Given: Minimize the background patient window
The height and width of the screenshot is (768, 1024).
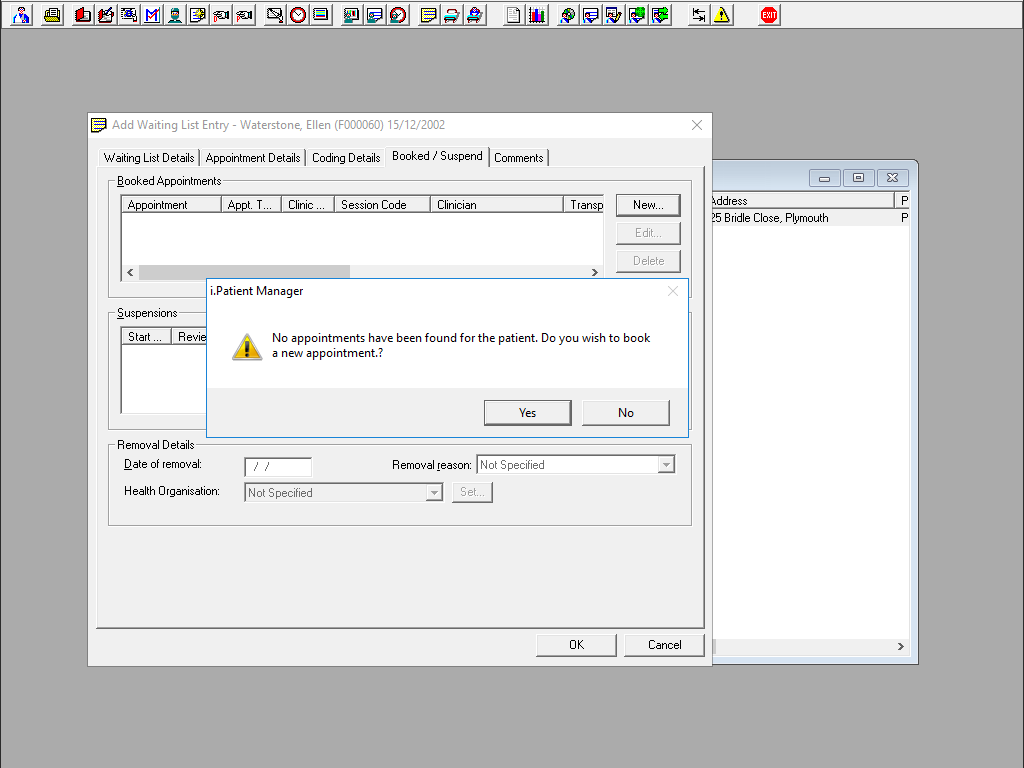Looking at the screenshot, I should click(x=824, y=178).
